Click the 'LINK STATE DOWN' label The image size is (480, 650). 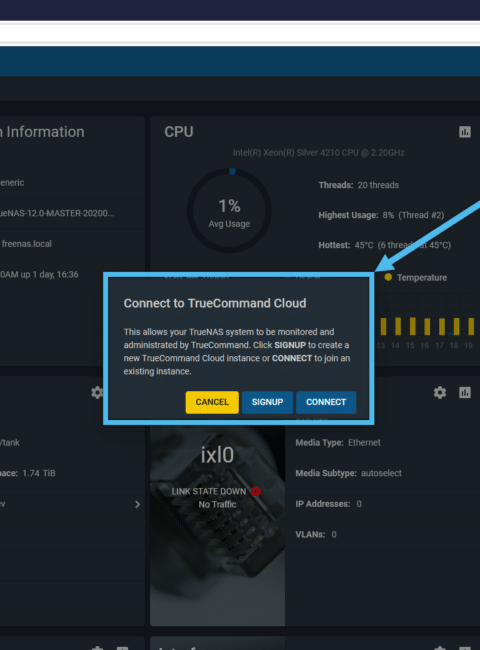[208, 491]
